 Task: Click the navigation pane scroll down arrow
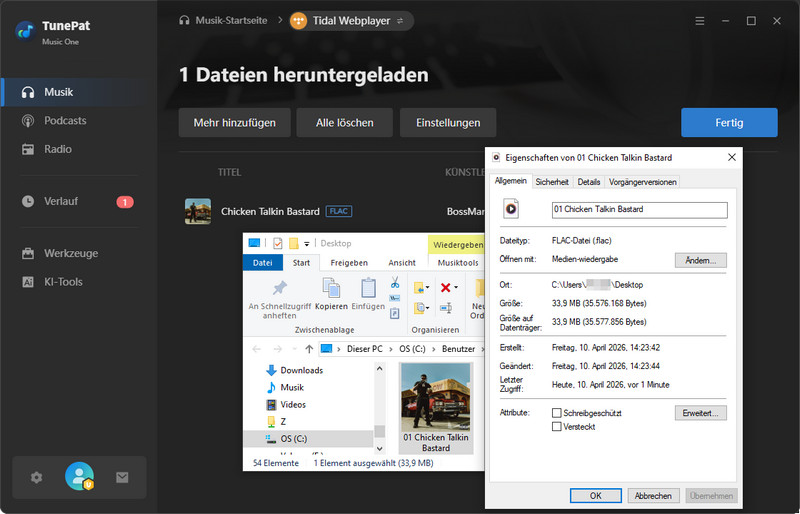pos(380,449)
